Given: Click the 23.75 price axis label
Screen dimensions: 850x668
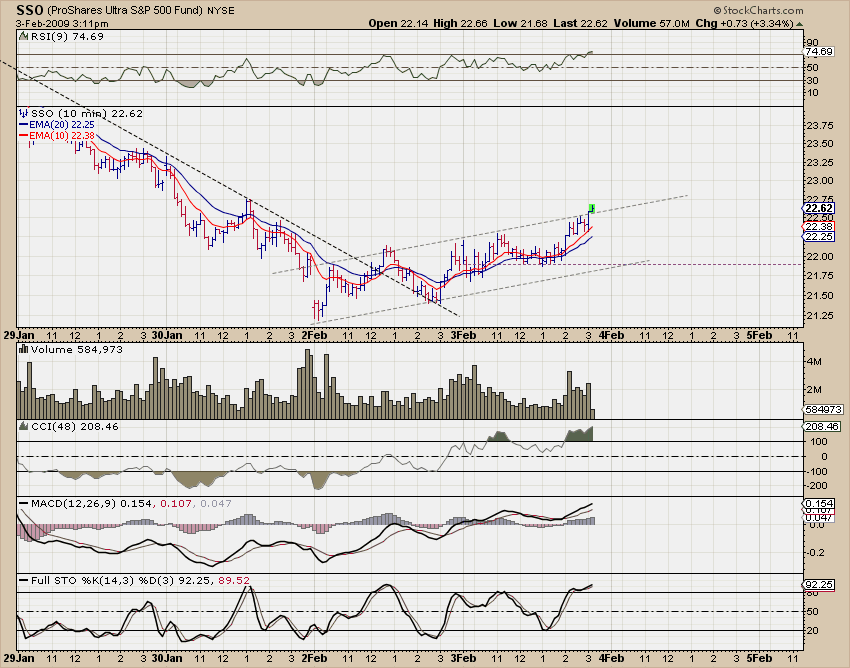Looking at the screenshot, I should click(820, 125).
